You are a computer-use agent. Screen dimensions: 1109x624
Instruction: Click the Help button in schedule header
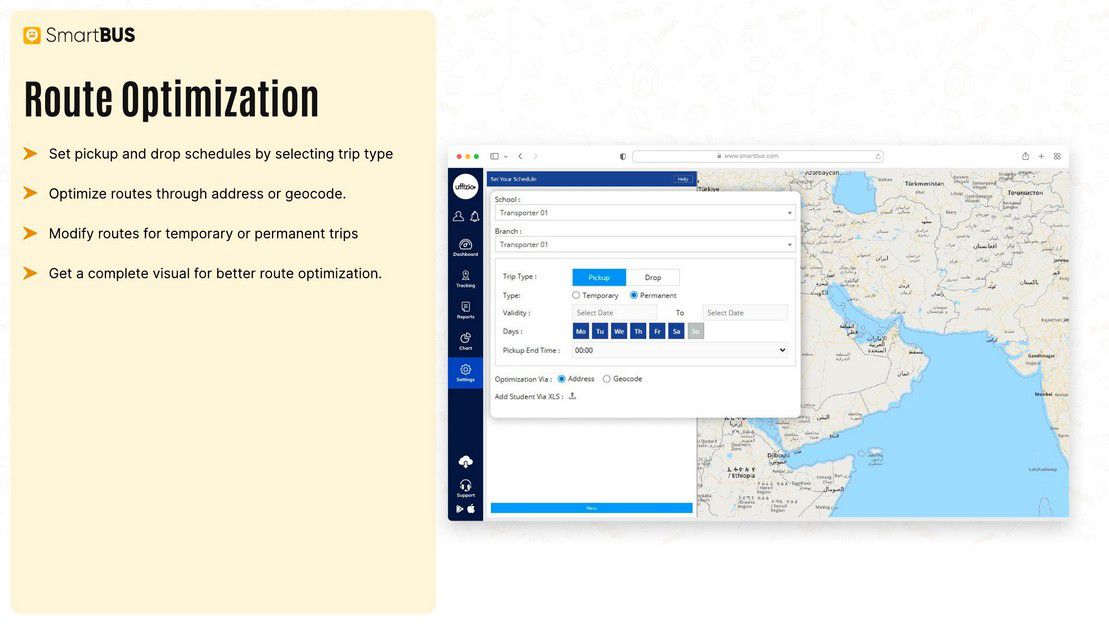683,179
